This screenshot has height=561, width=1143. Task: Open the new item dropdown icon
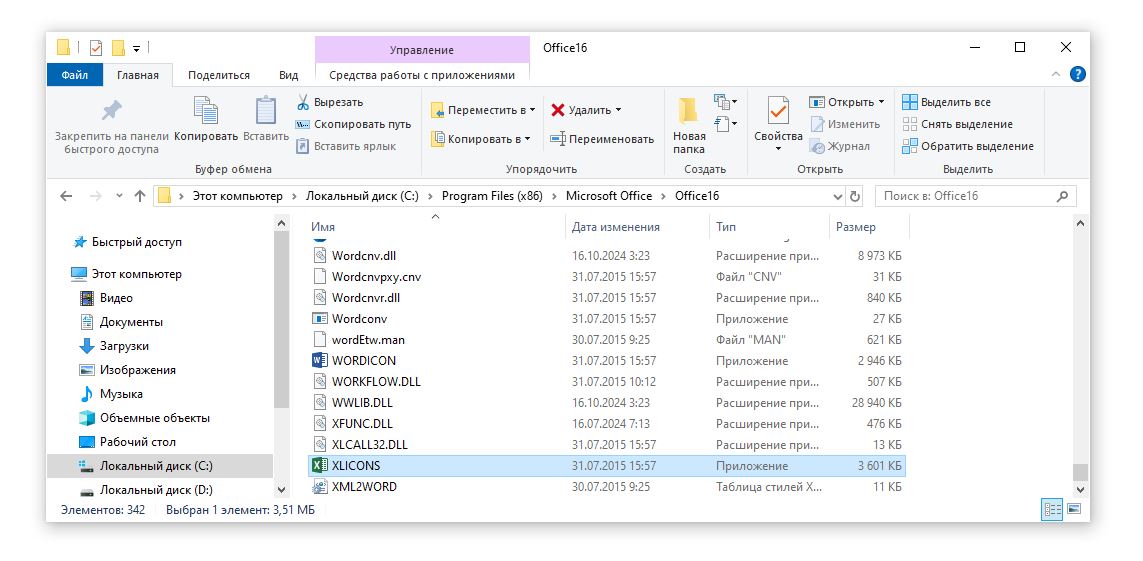(x=725, y=101)
